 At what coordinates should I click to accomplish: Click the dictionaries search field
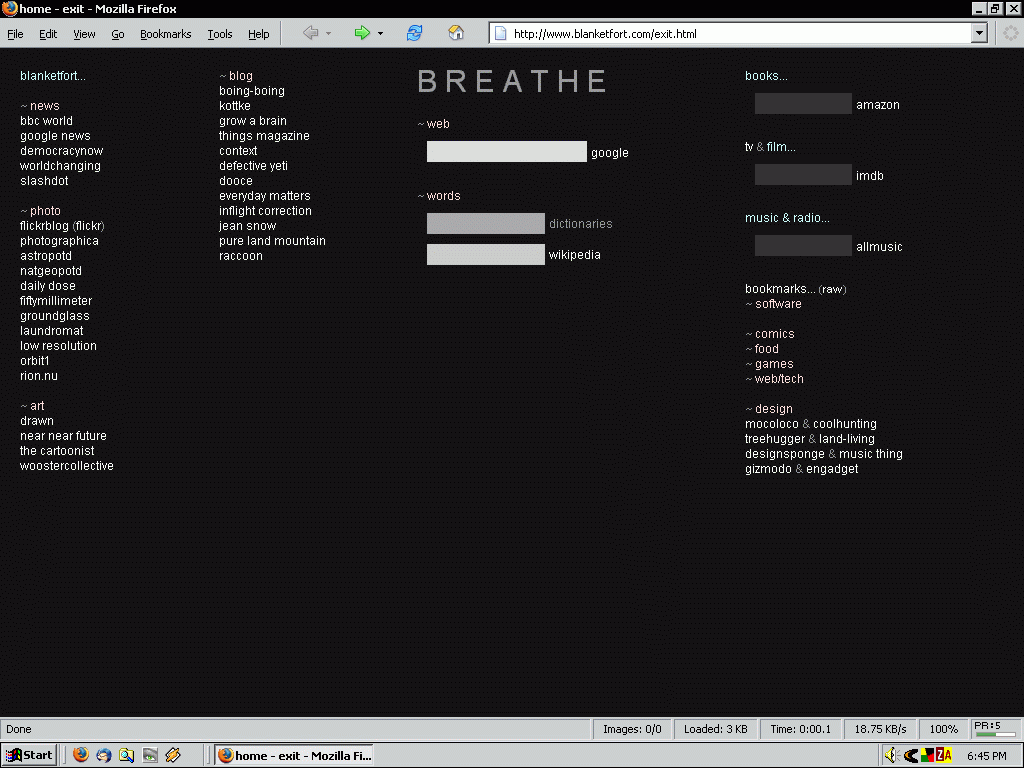click(x=485, y=223)
